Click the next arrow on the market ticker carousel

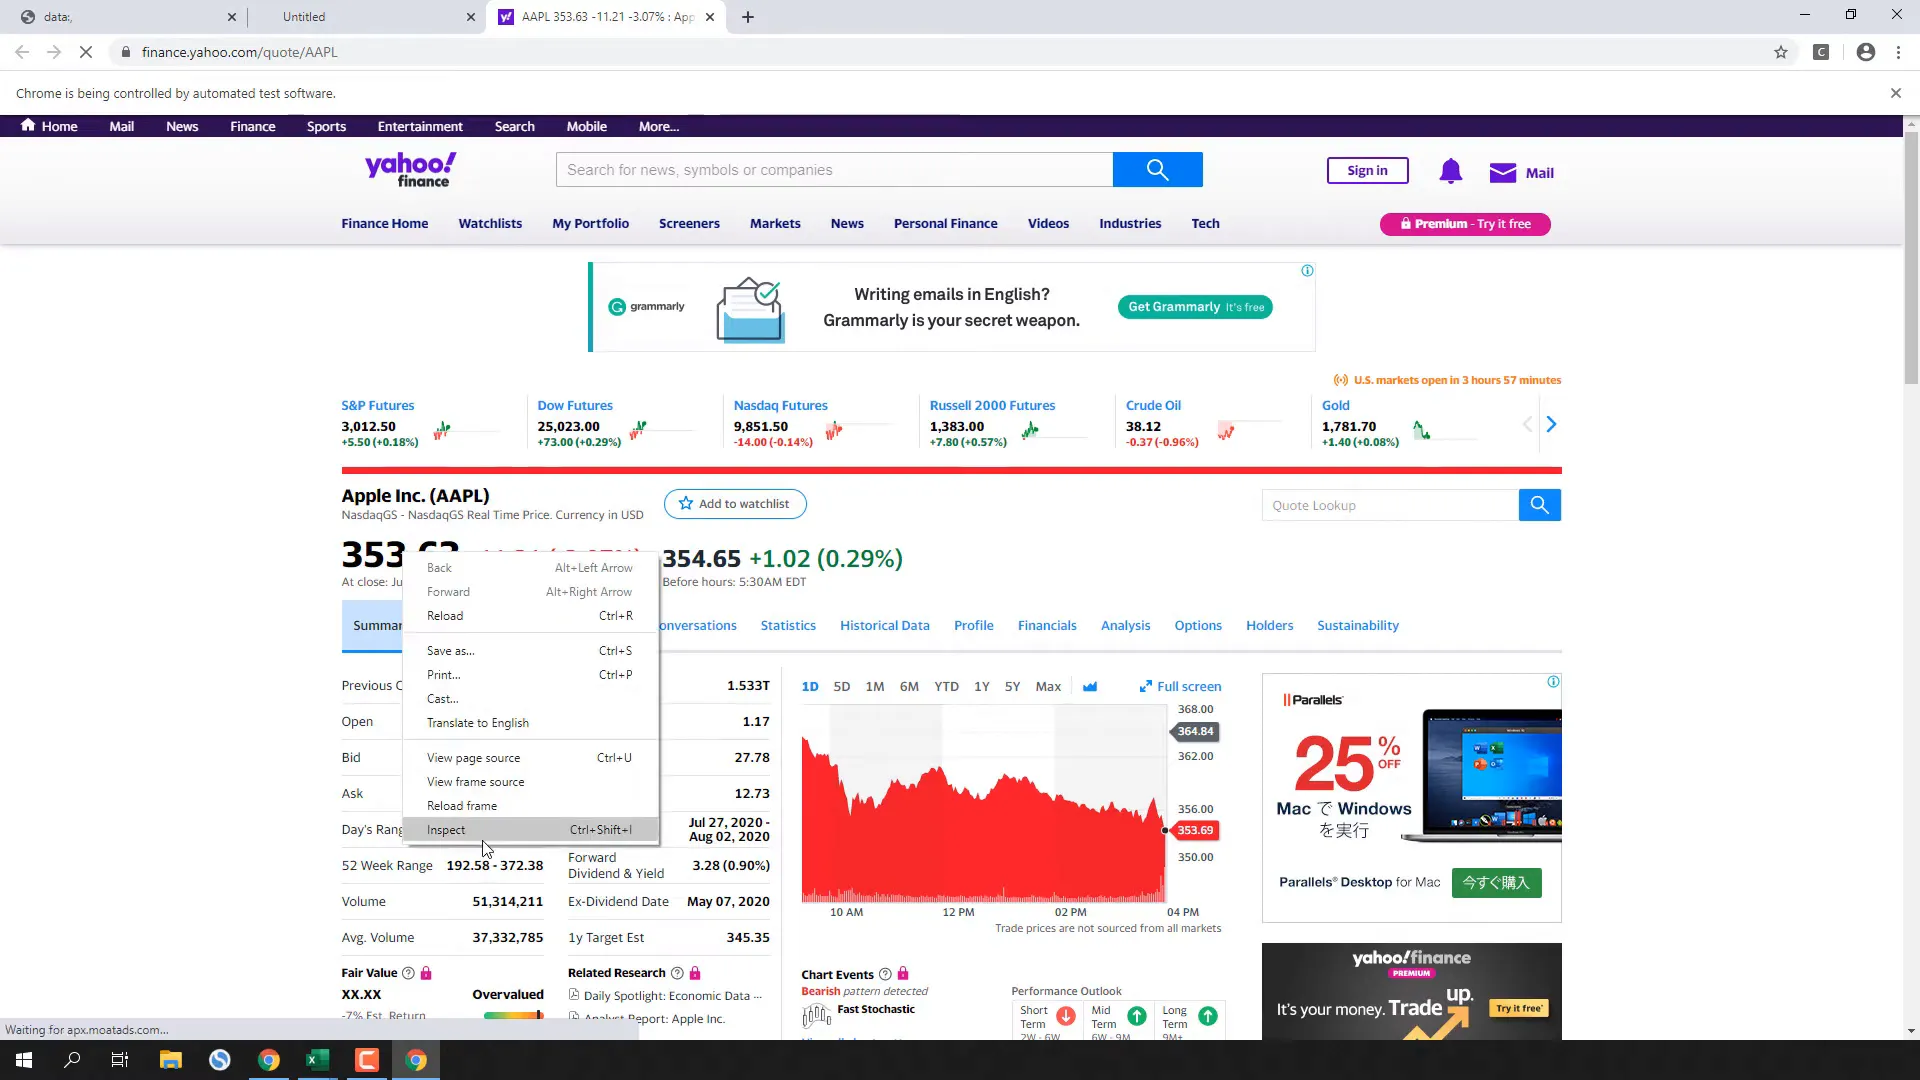tap(1551, 423)
